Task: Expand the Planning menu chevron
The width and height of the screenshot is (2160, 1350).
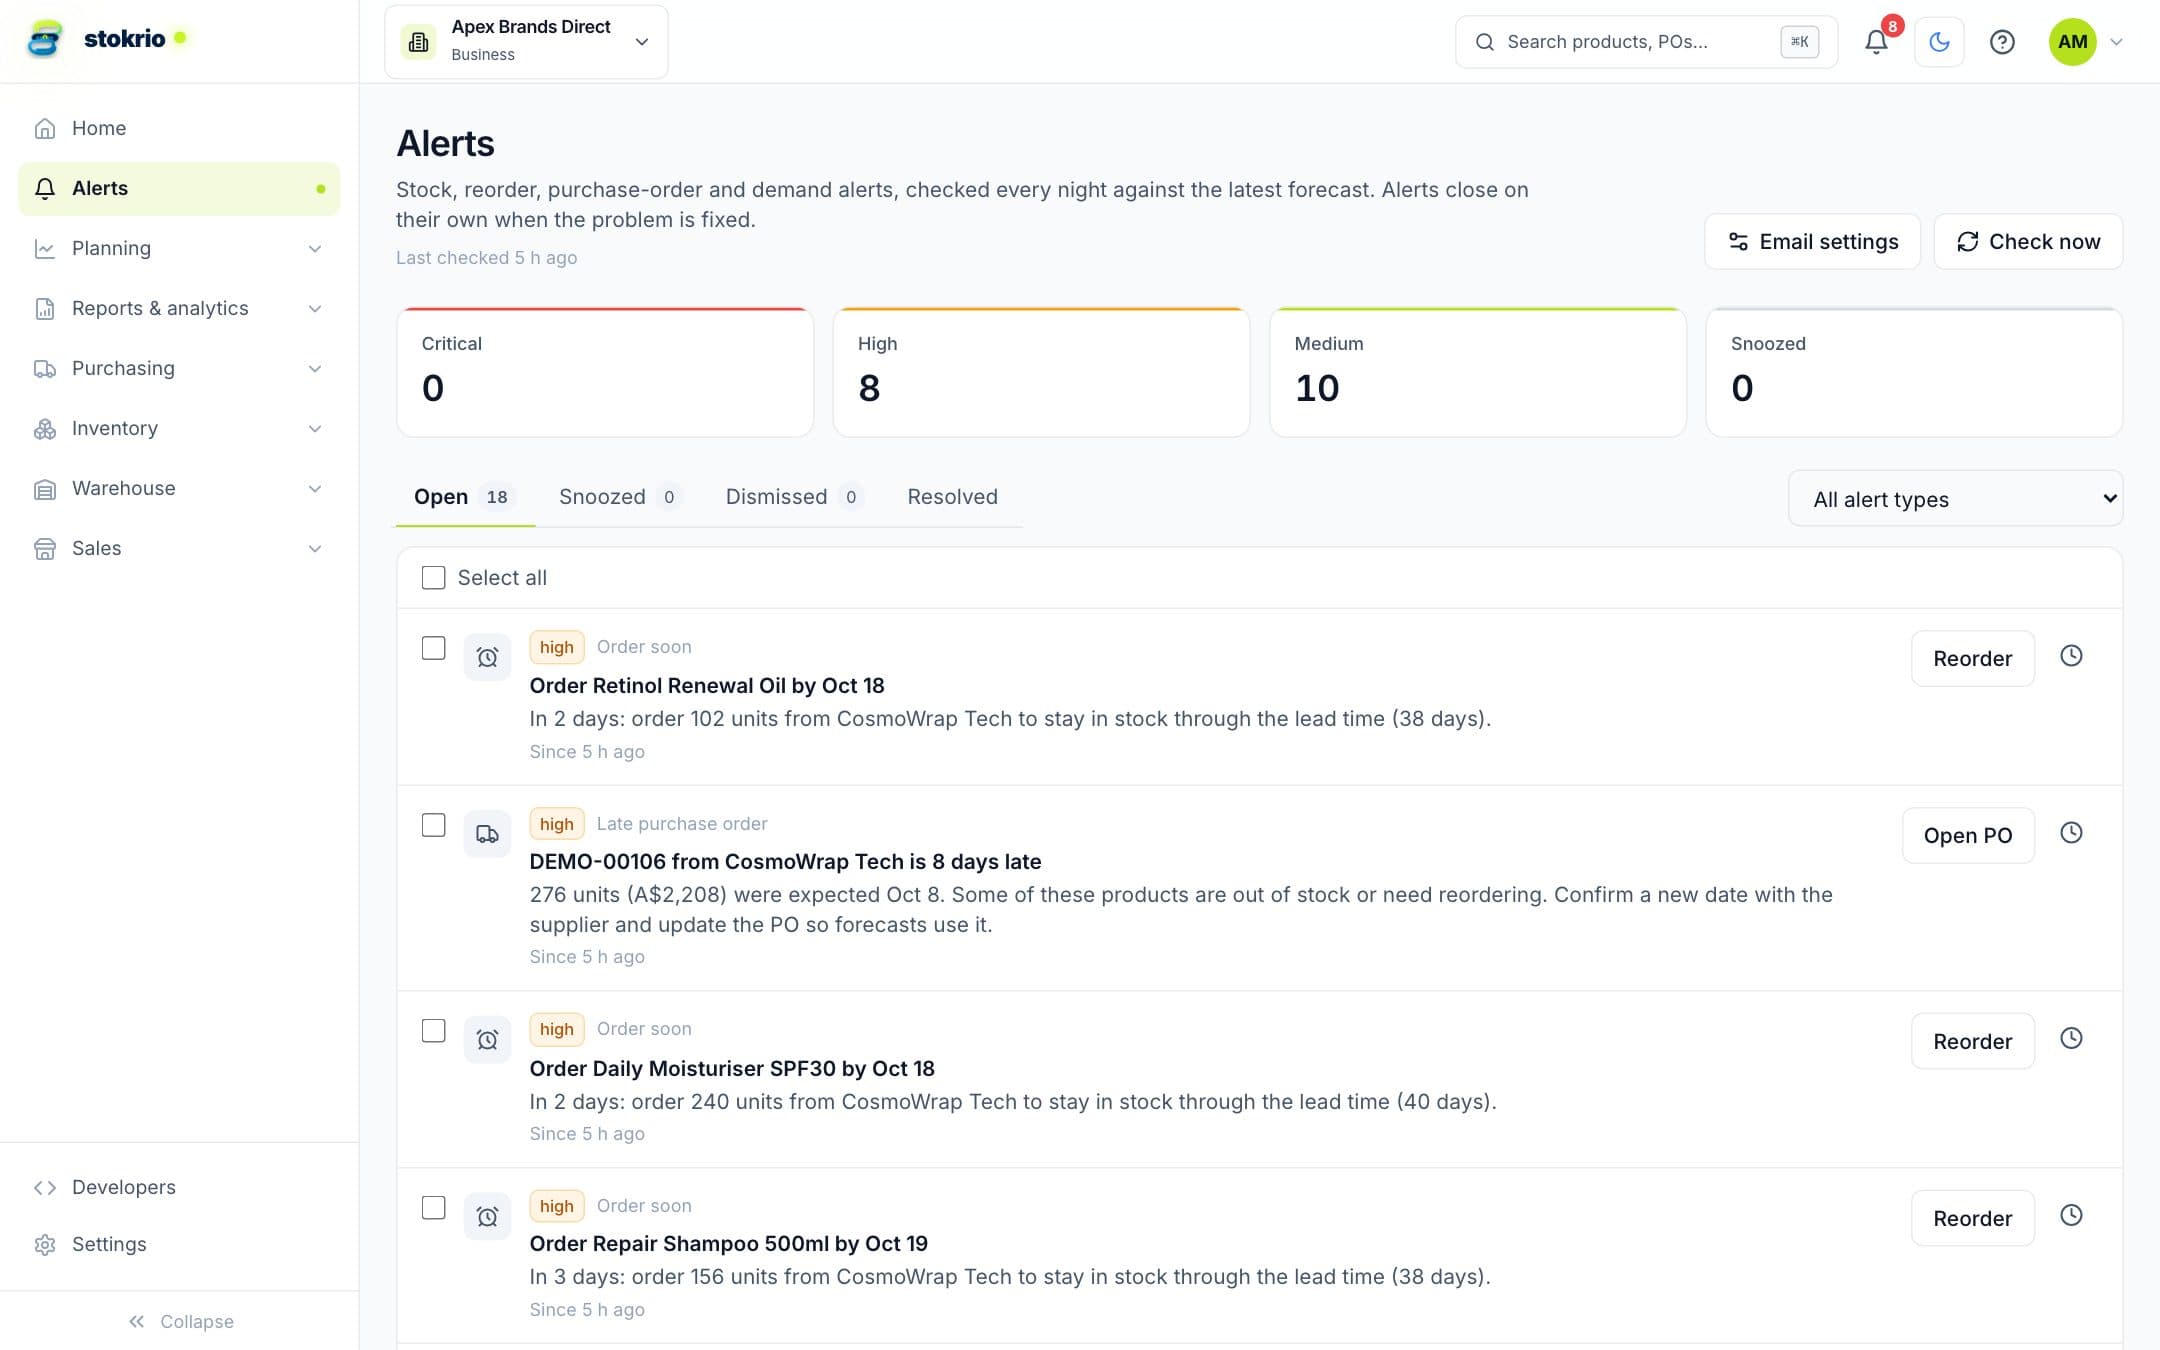Action: click(x=315, y=248)
